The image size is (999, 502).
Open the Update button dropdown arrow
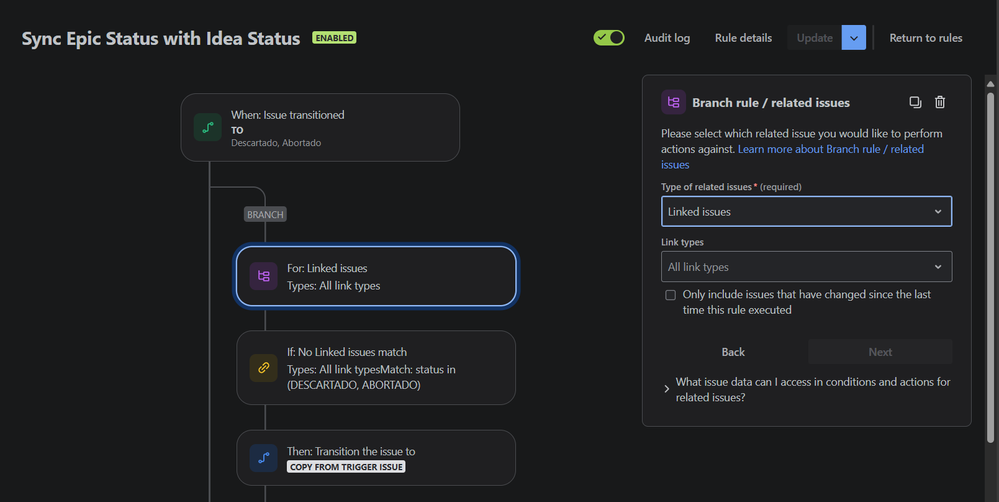tap(853, 38)
